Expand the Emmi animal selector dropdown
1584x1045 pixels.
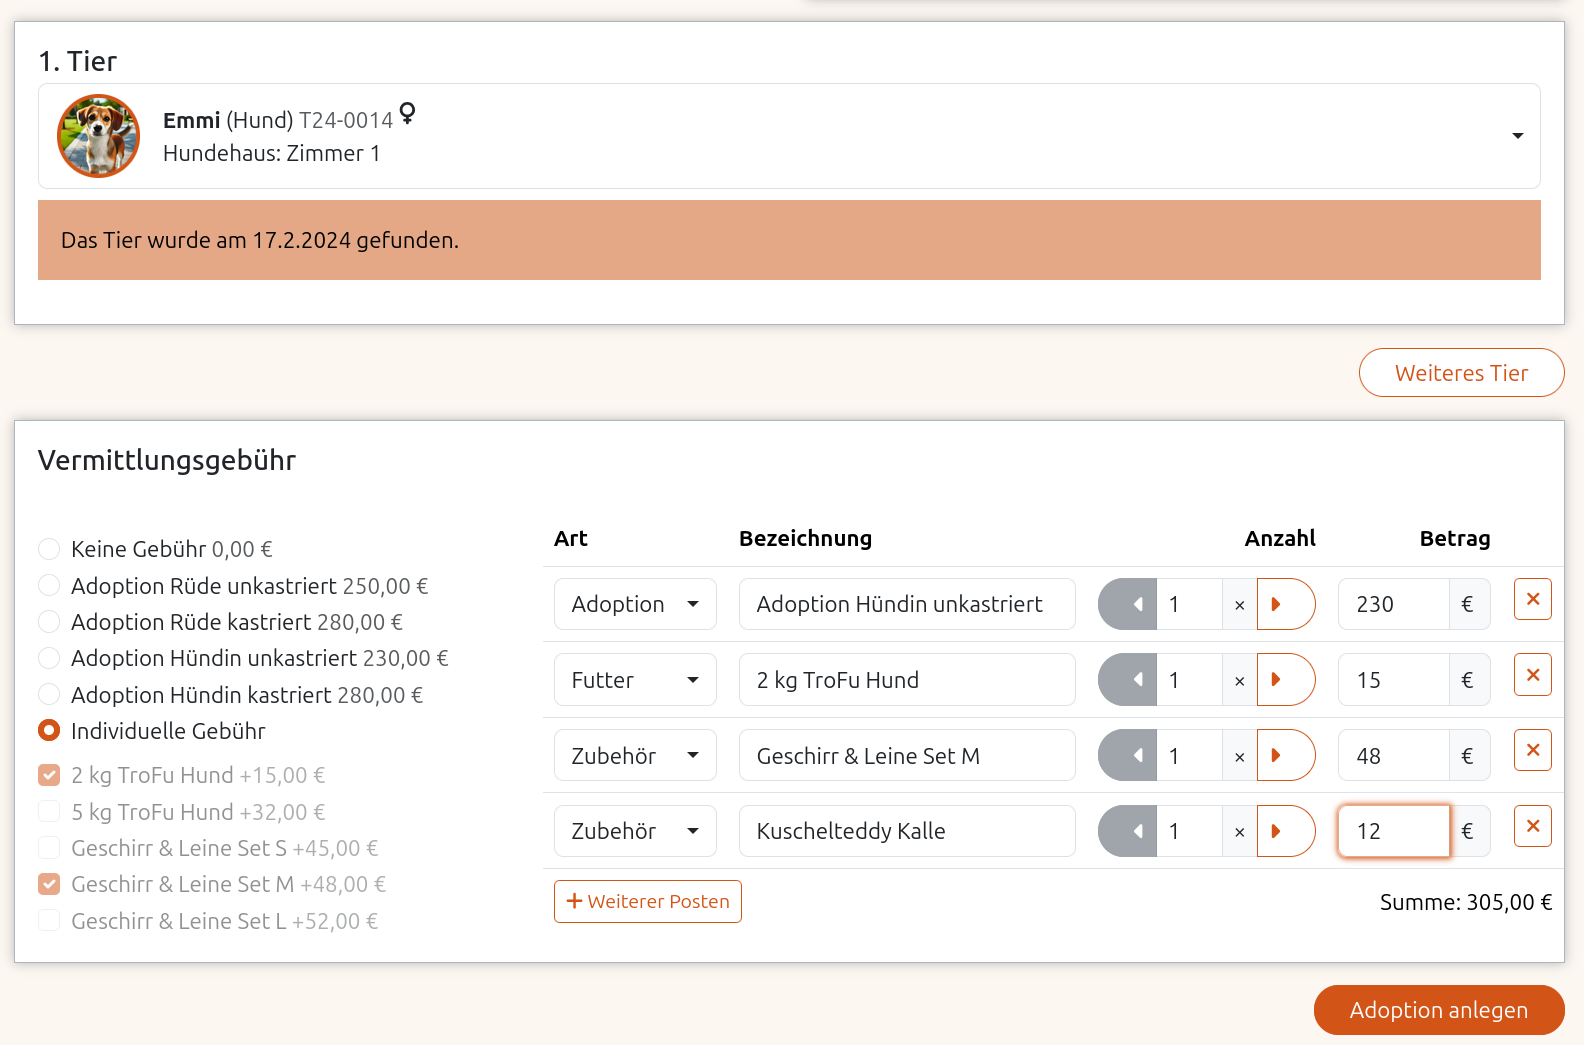click(x=1517, y=136)
